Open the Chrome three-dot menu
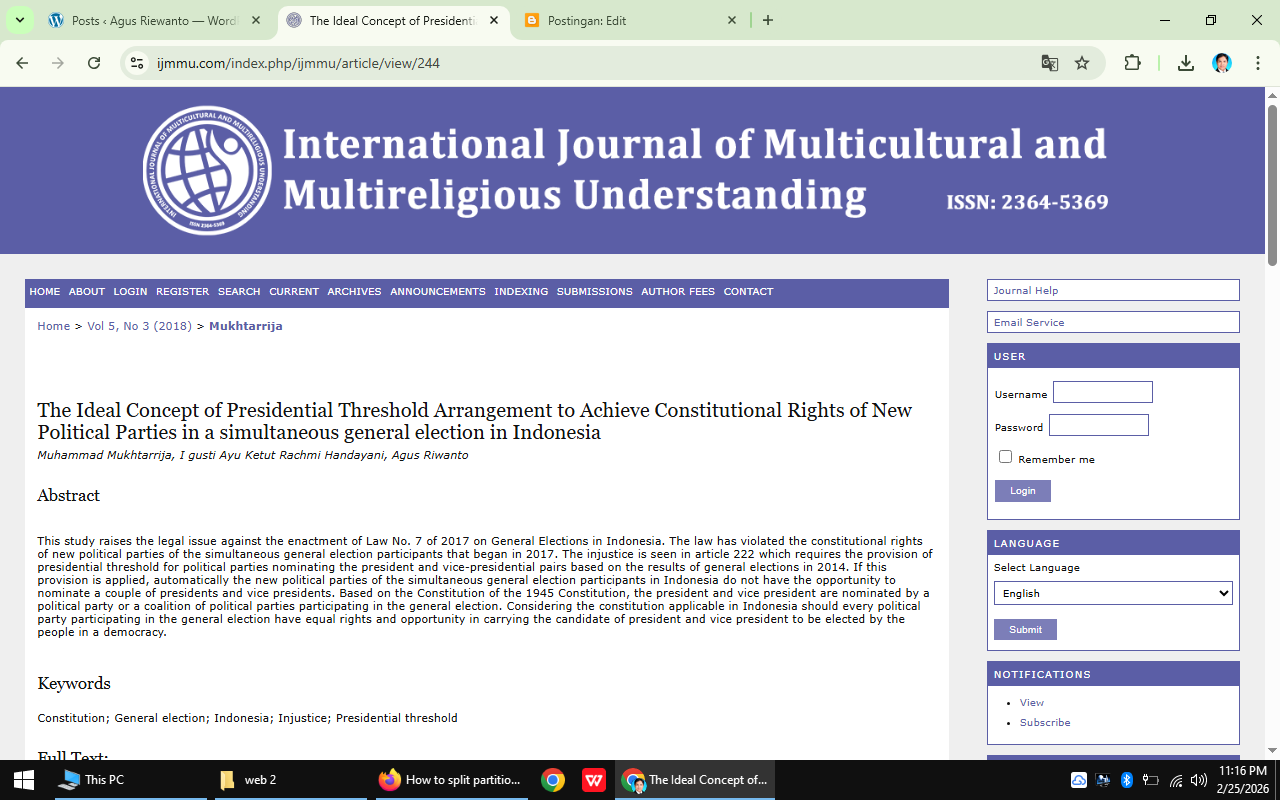1280x800 pixels. (x=1257, y=63)
